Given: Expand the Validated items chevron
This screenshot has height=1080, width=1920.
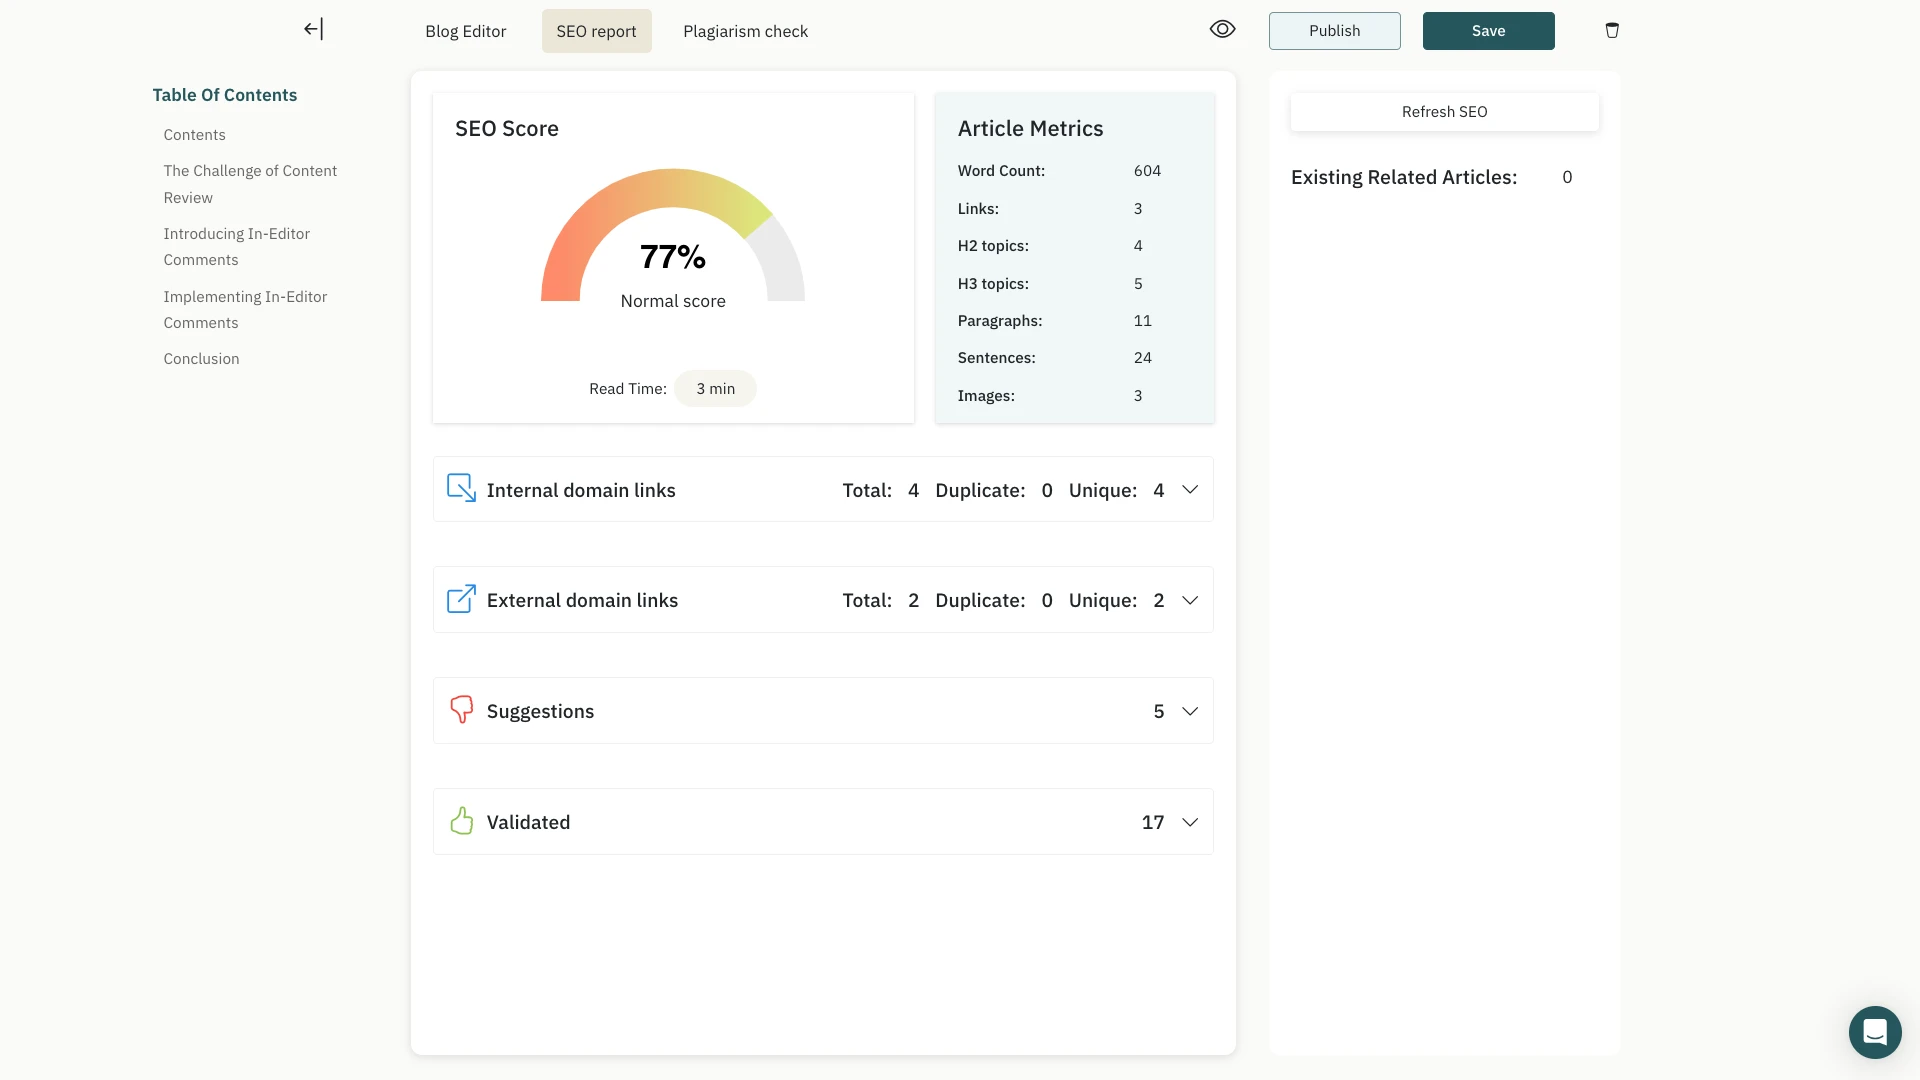Looking at the screenshot, I should [x=1190, y=822].
